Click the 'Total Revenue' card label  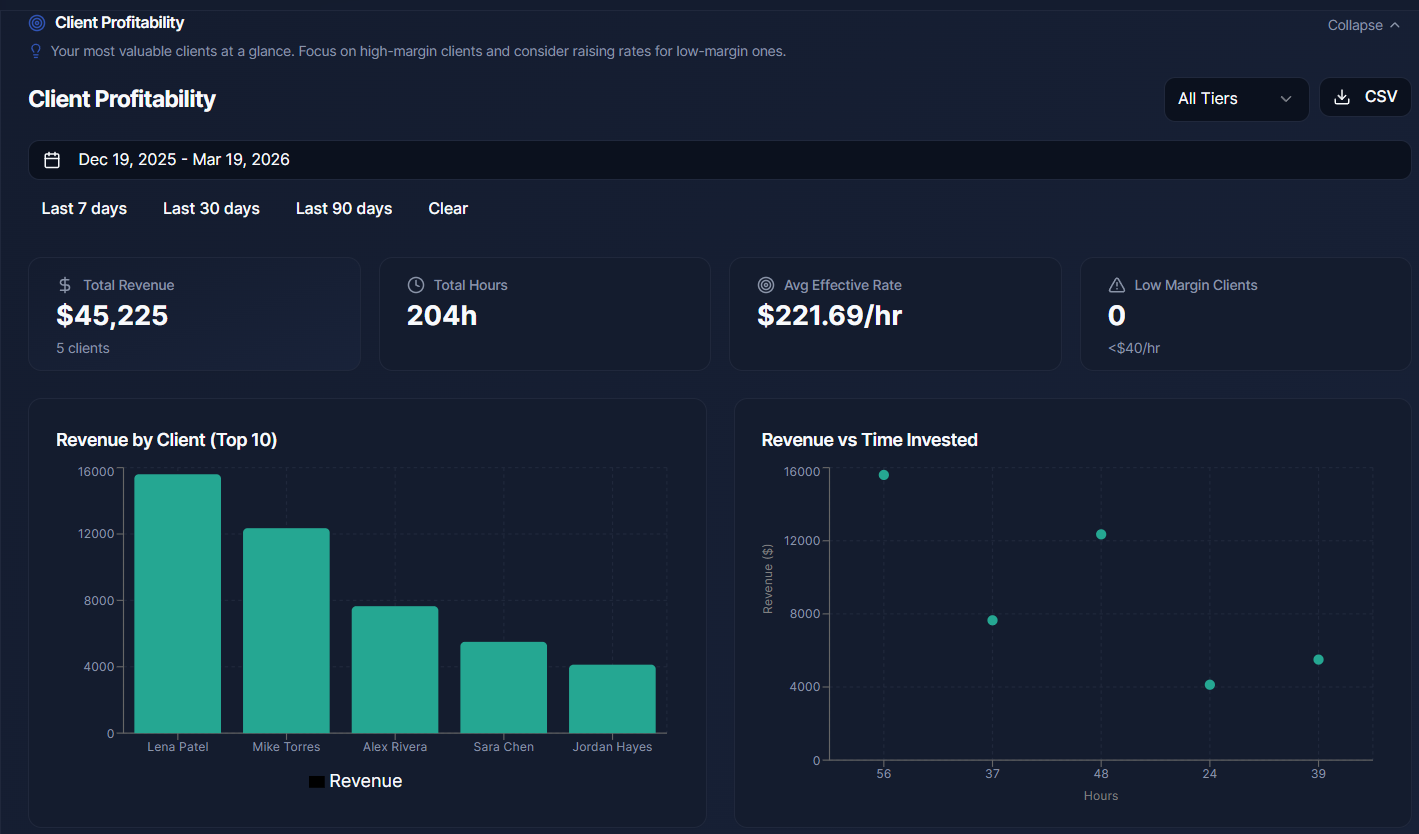[x=129, y=285]
